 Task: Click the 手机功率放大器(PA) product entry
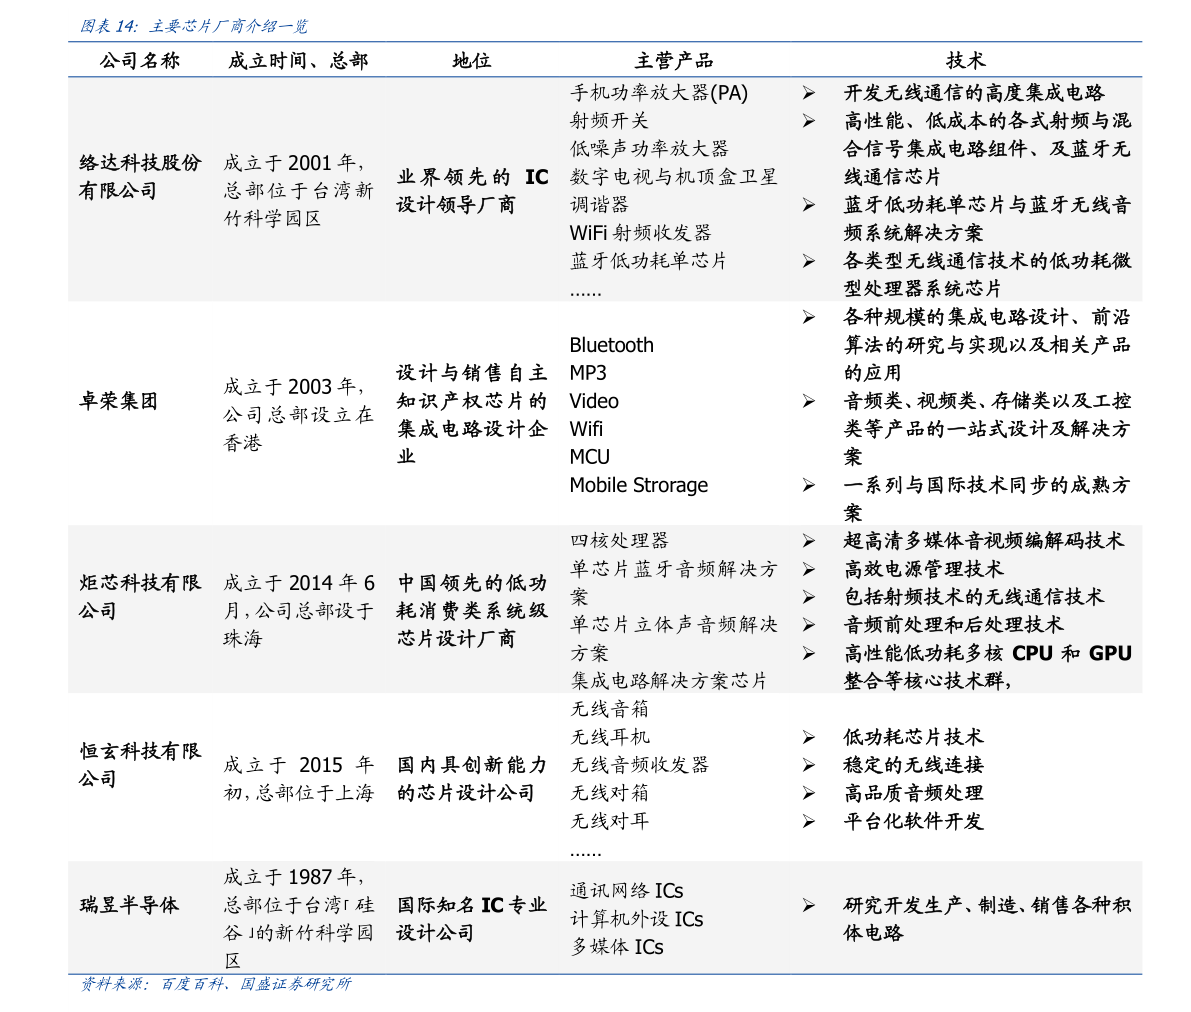tap(658, 93)
